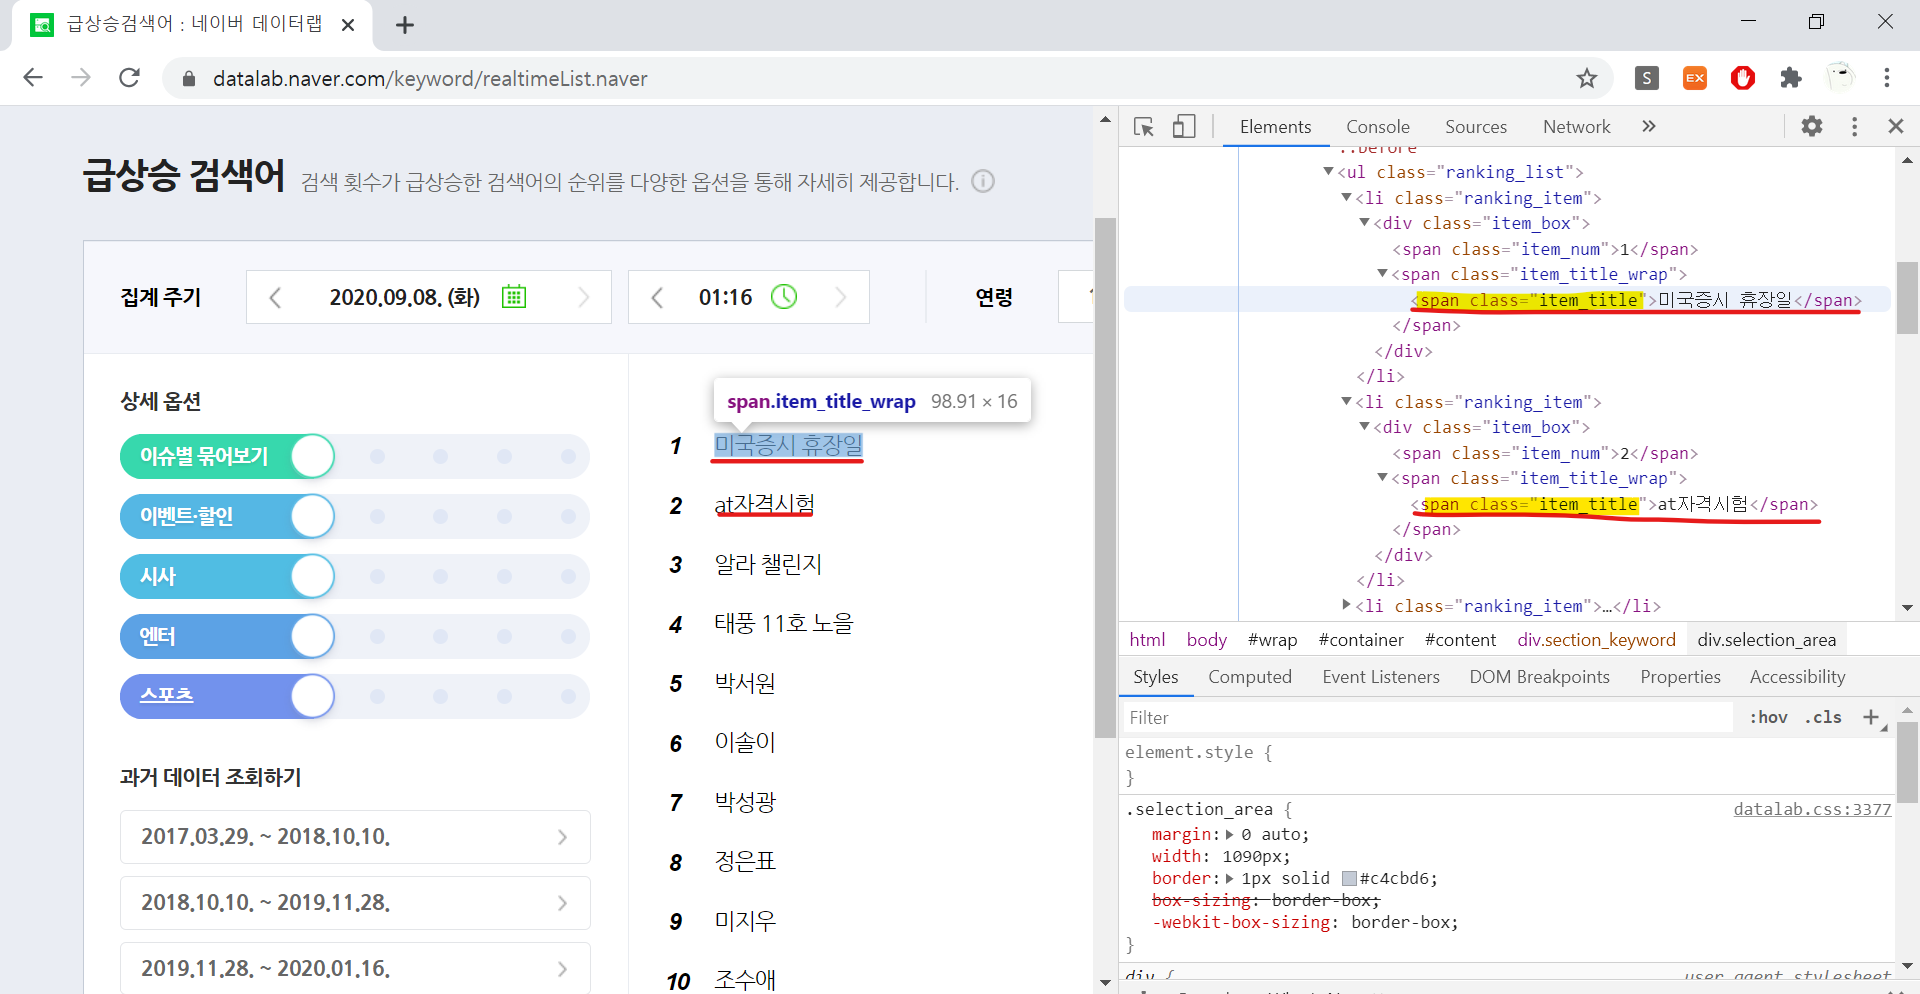Go to the next date
Image resolution: width=1920 pixels, height=994 pixels.
(584, 297)
